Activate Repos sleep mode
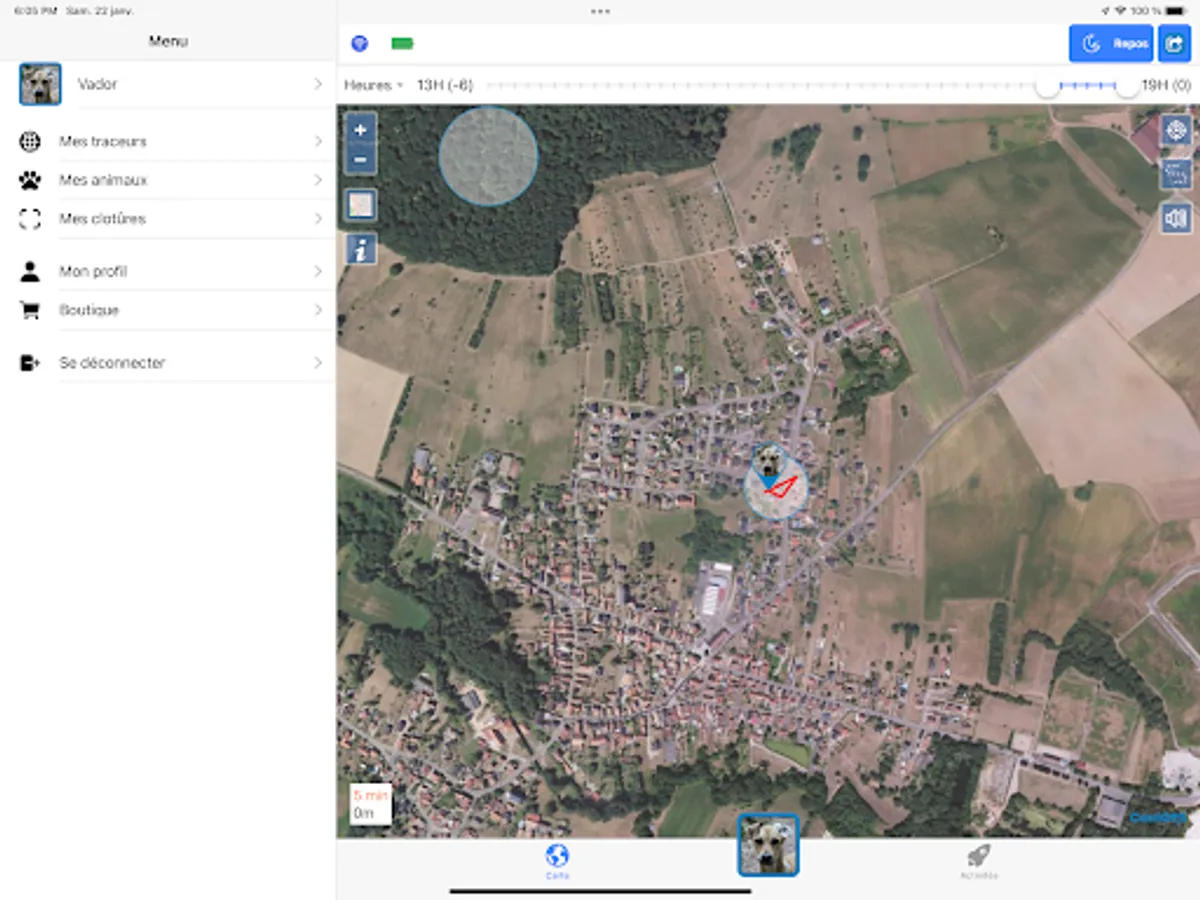The height and width of the screenshot is (900, 1200). tap(1112, 44)
